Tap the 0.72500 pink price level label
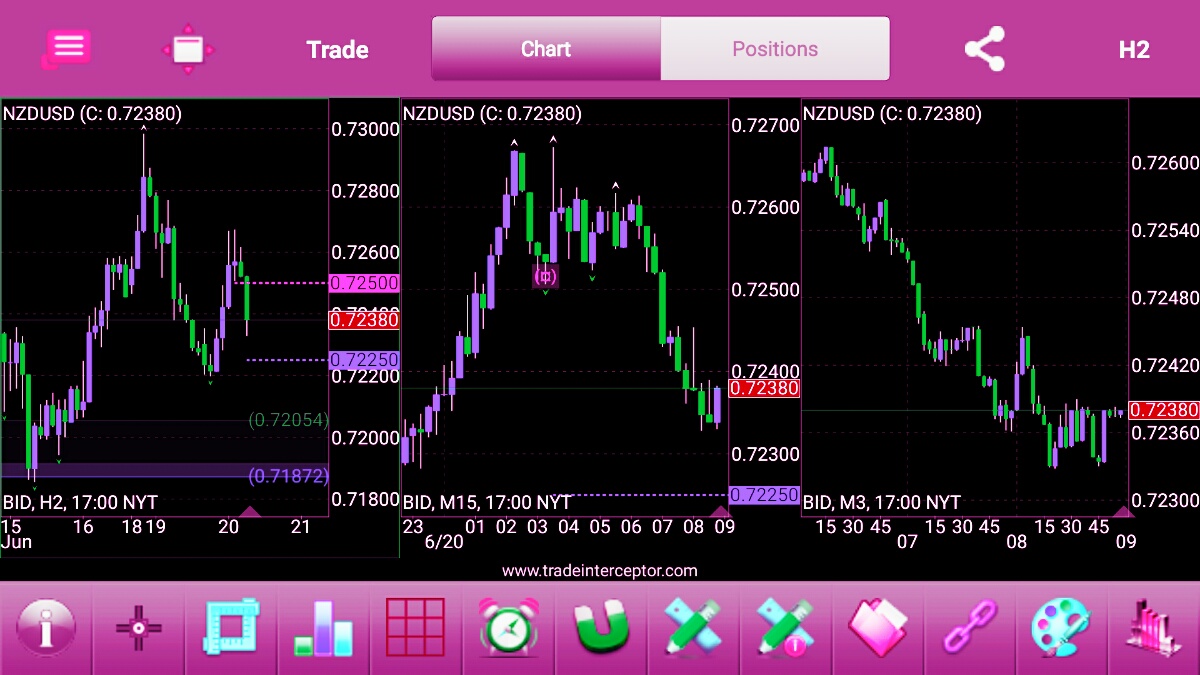The height and width of the screenshot is (675, 1200). click(x=364, y=283)
